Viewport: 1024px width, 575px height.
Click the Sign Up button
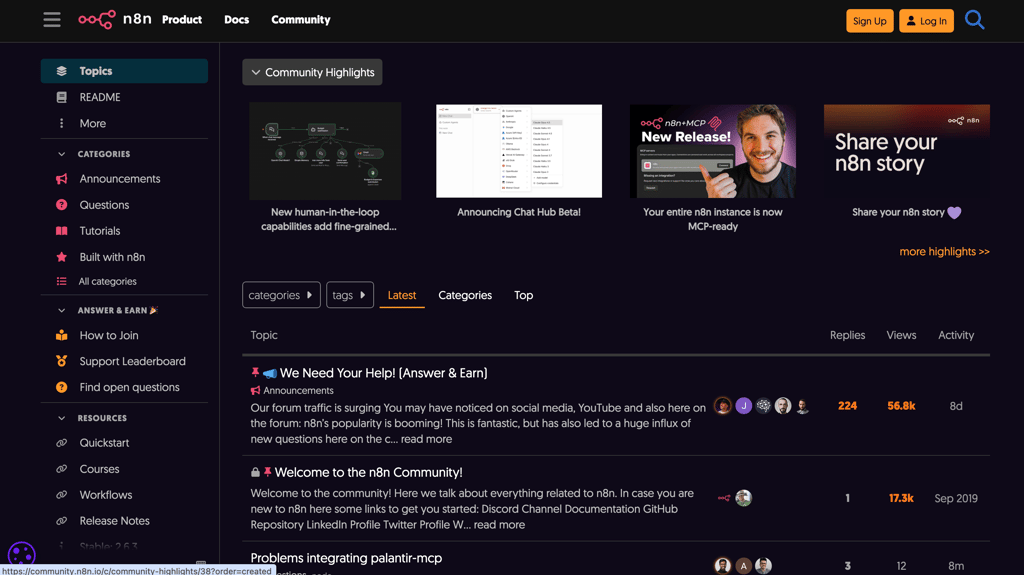click(x=869, y=21)
